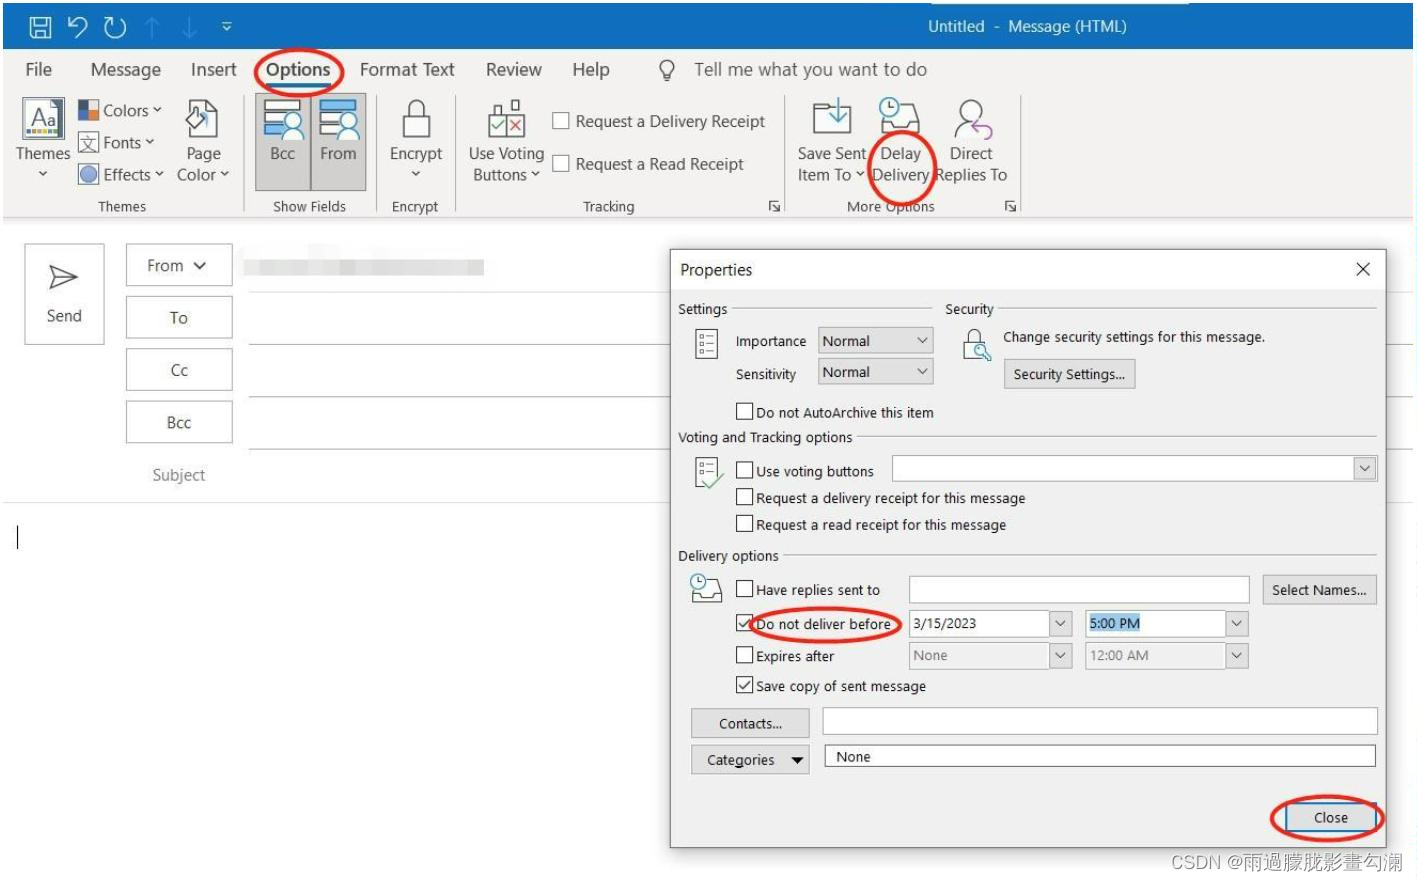Screen dimensions: 1417x881
Task: Check Request a read receipt for this message
Action: pyautogui.click(x=744, y=524)
